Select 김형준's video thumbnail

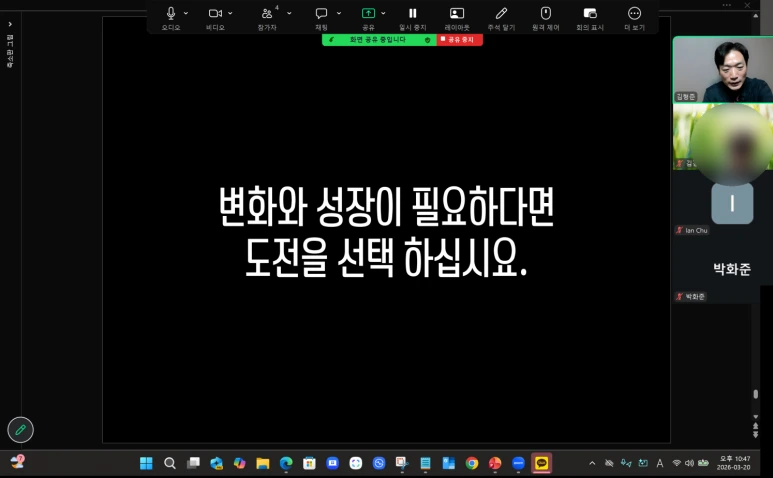click(723, 69)
